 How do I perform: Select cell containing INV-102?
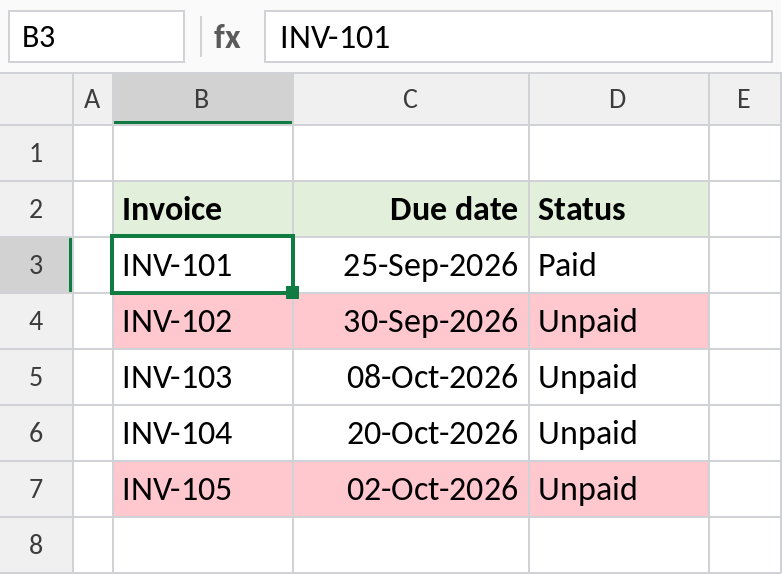(x=203, y=321)
